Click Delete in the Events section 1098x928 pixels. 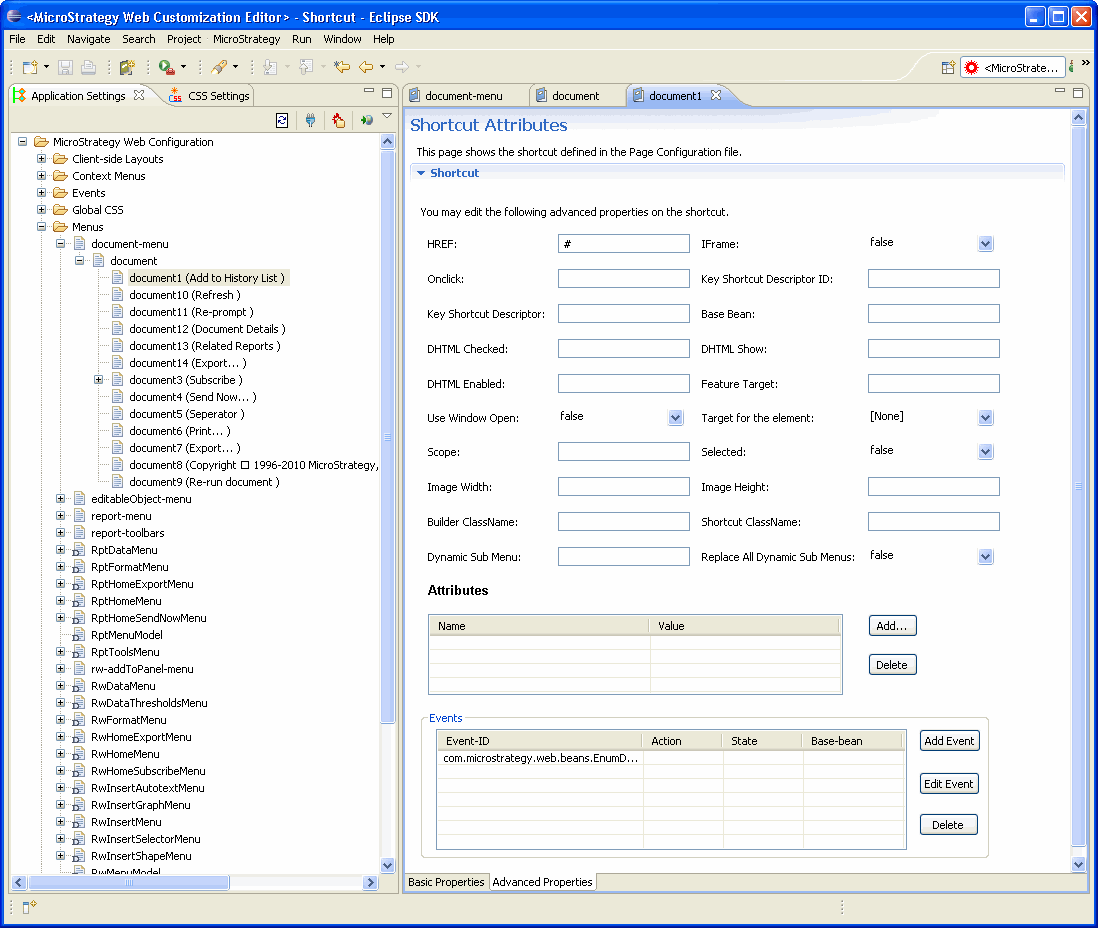(948, 825)
